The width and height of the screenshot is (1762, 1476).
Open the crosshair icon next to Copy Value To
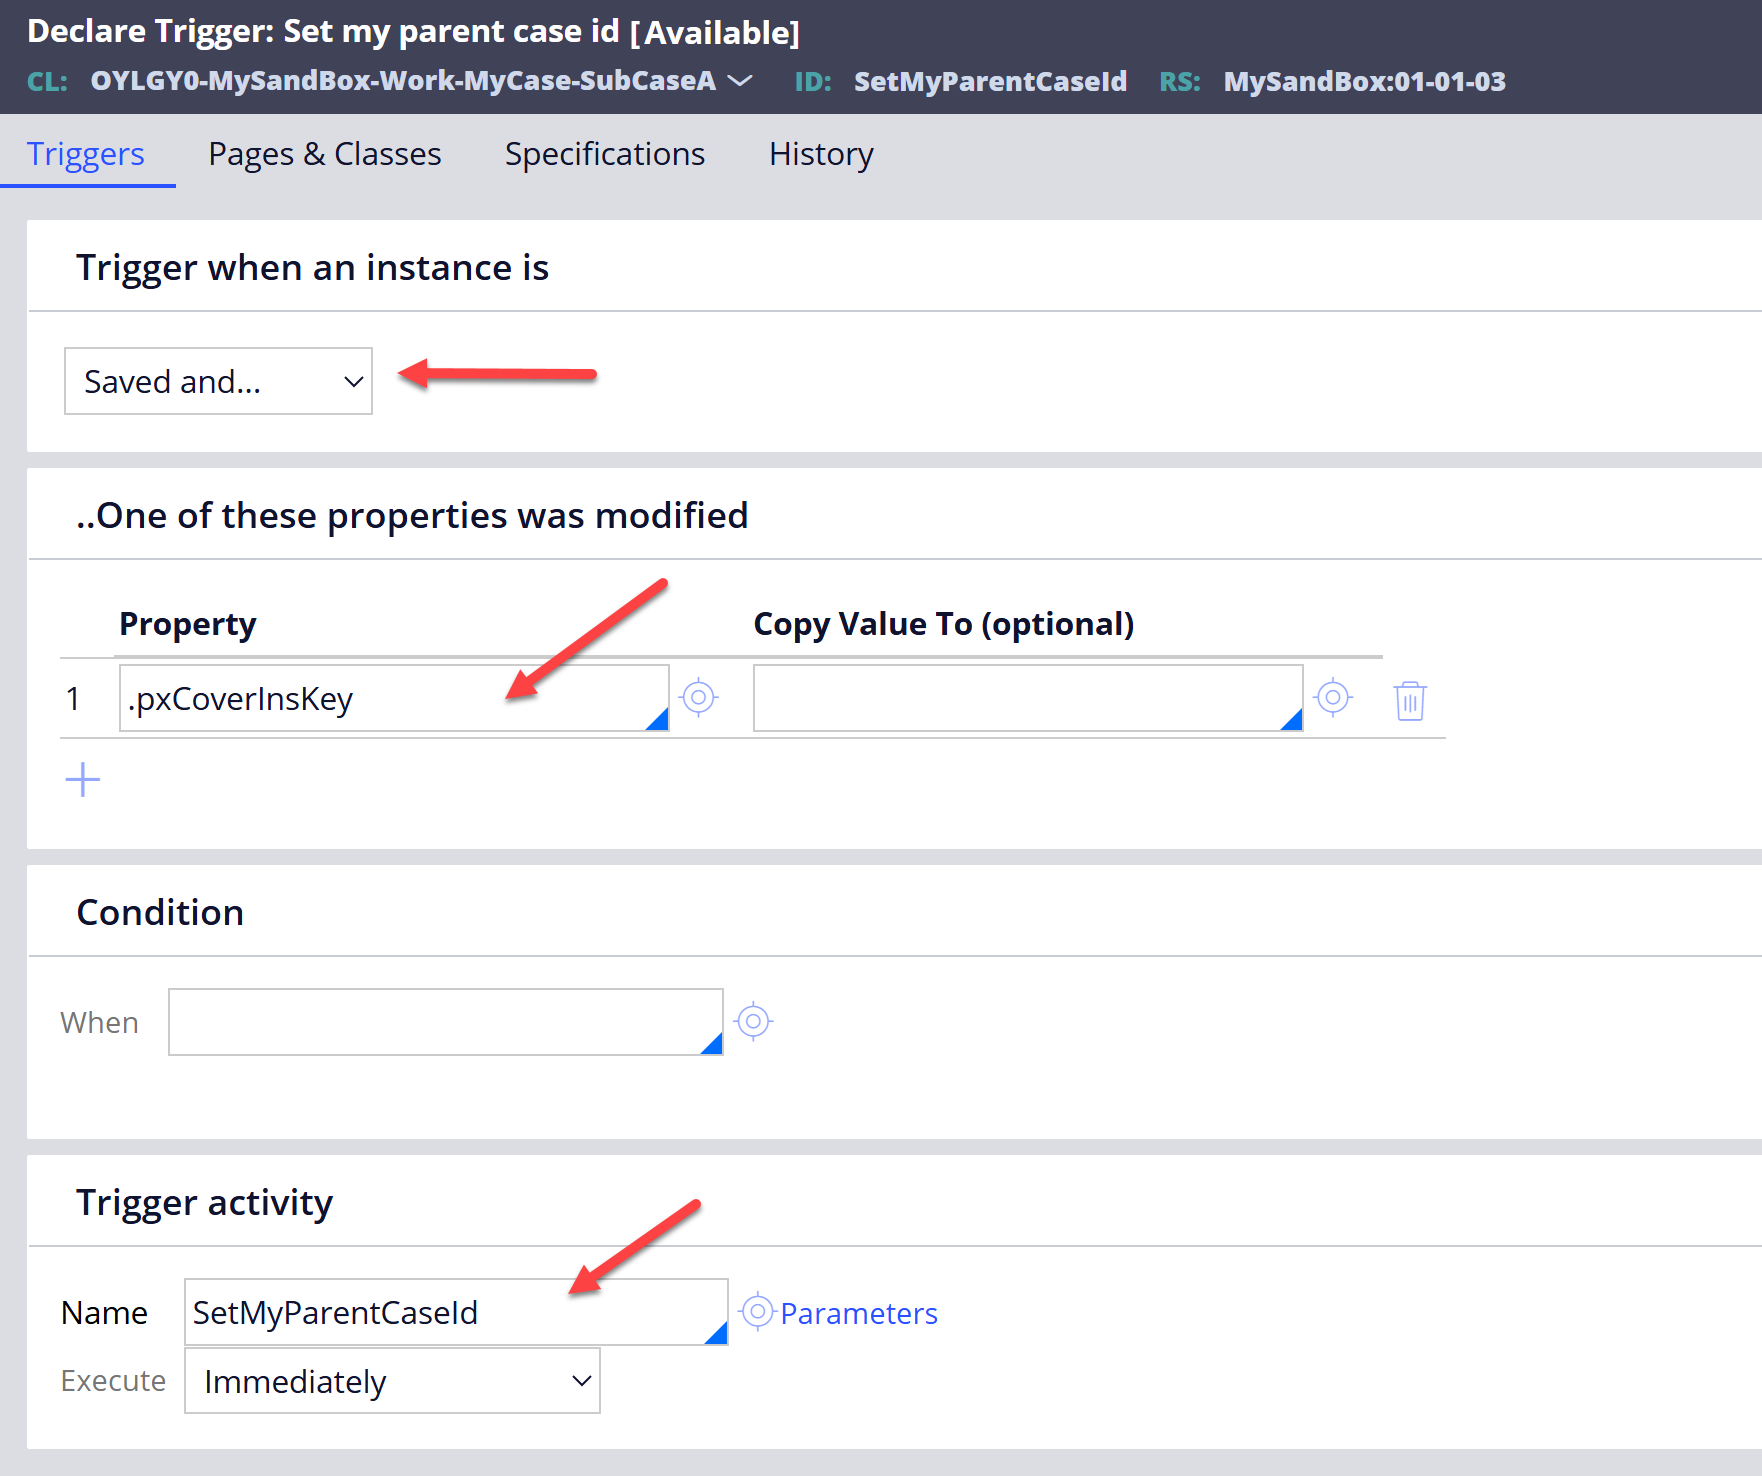coord(1333,697)
